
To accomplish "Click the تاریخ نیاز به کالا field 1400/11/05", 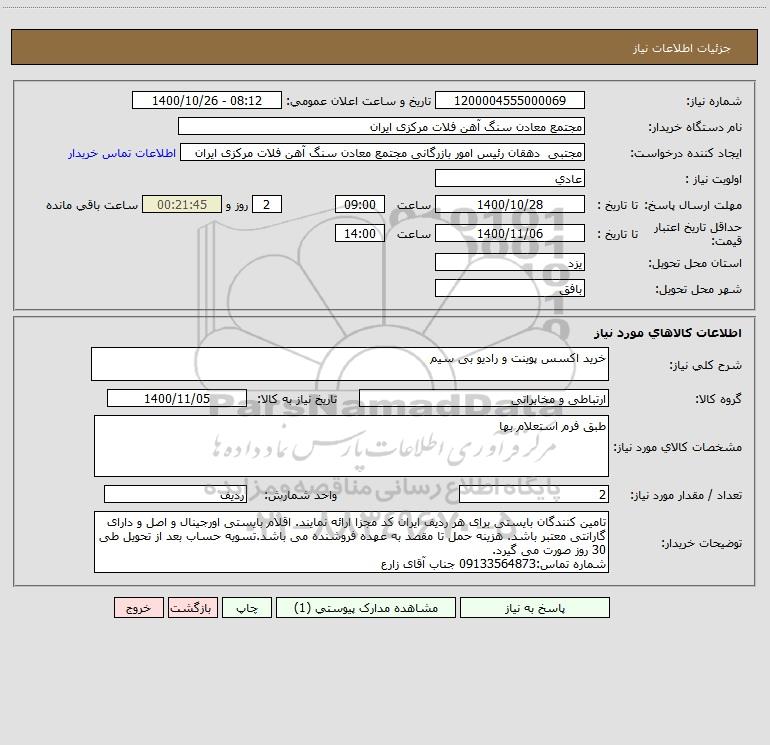I will click(x=177, y=398).
